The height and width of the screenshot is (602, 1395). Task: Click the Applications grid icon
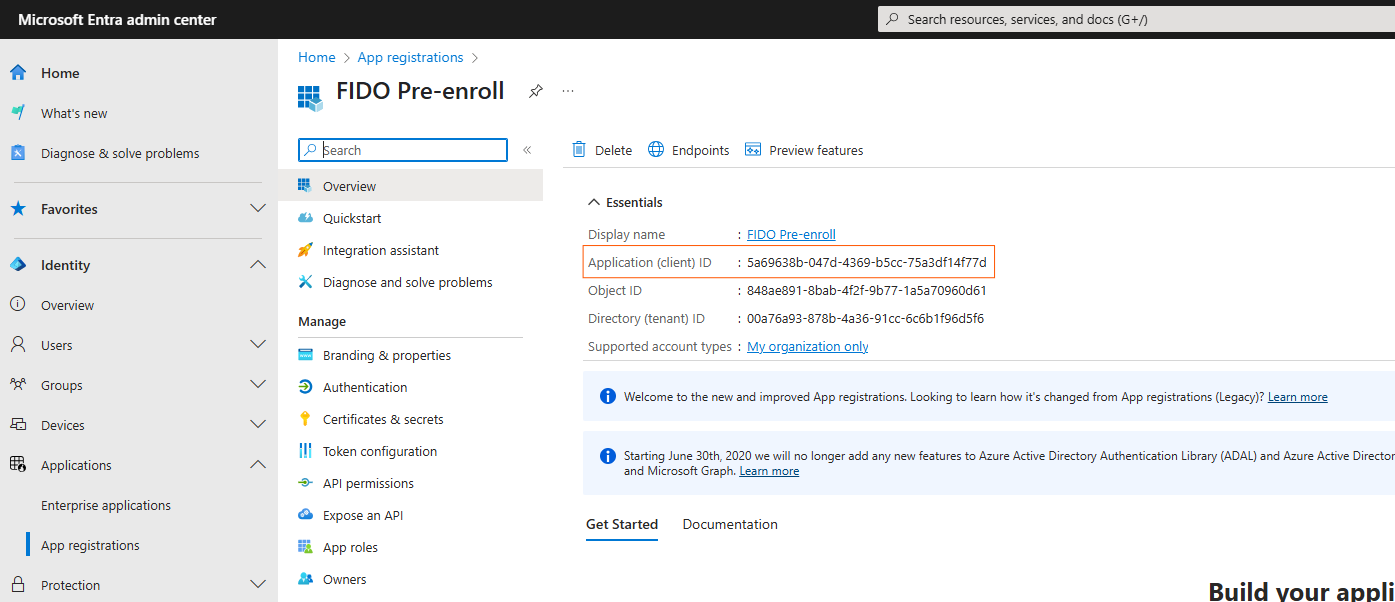(x=17, y=465)
